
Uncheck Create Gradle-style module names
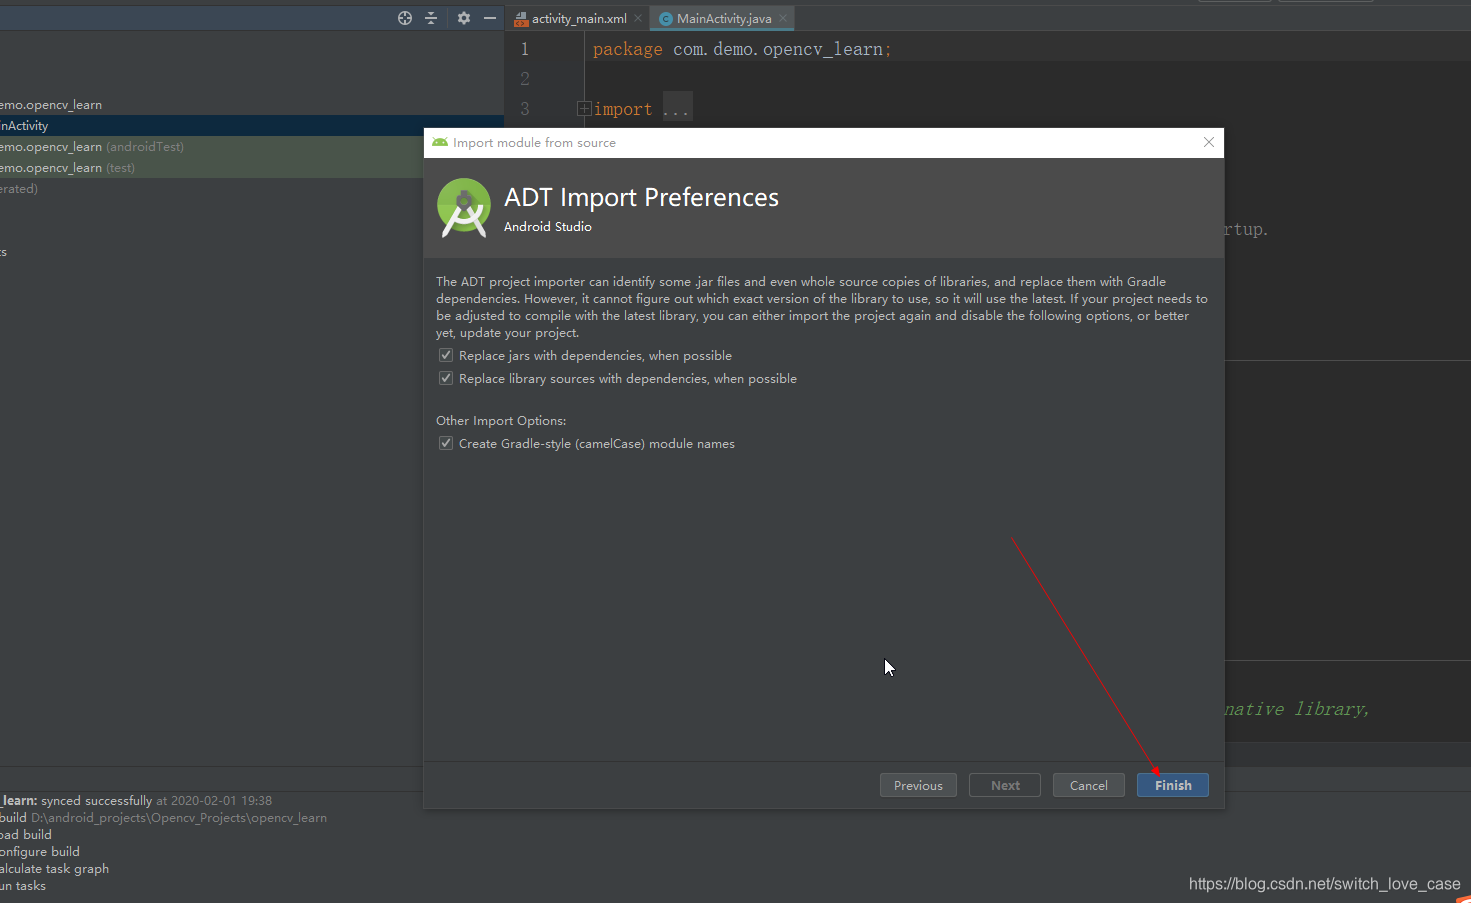[x=446, y=443]
